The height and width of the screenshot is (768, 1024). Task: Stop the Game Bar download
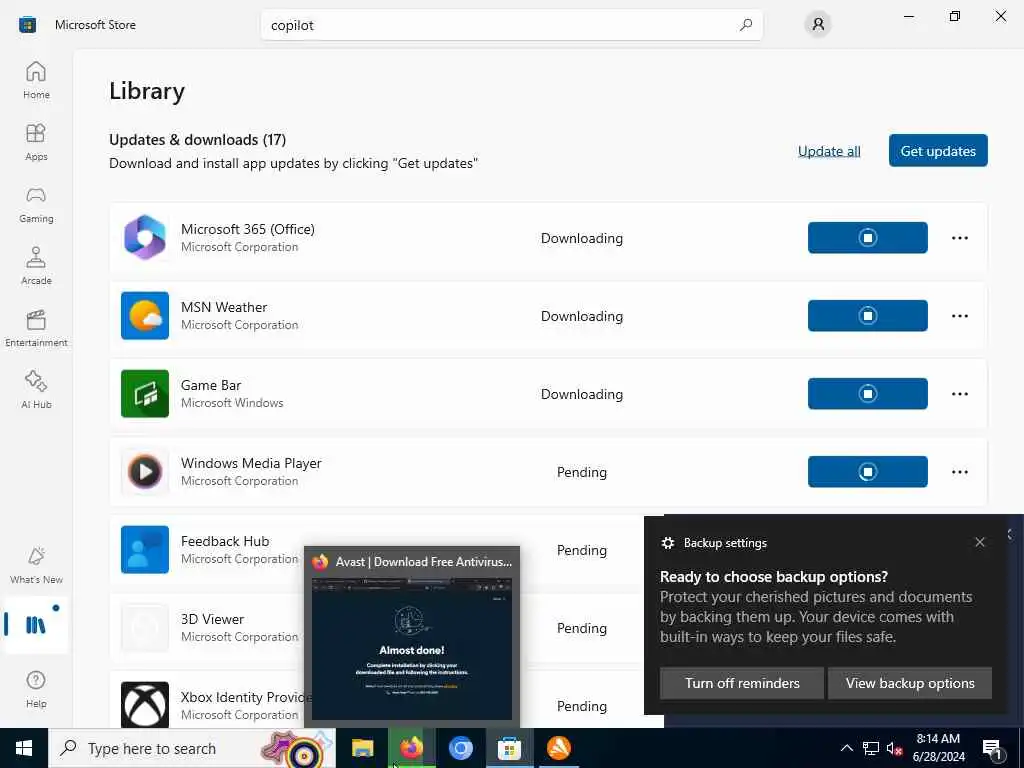point(867,394)
